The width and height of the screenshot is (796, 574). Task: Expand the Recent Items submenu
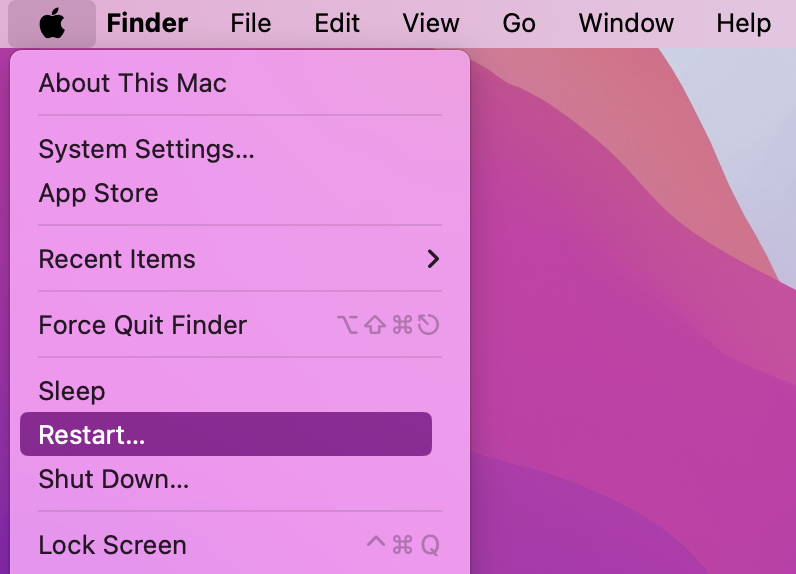pos(240,259)
